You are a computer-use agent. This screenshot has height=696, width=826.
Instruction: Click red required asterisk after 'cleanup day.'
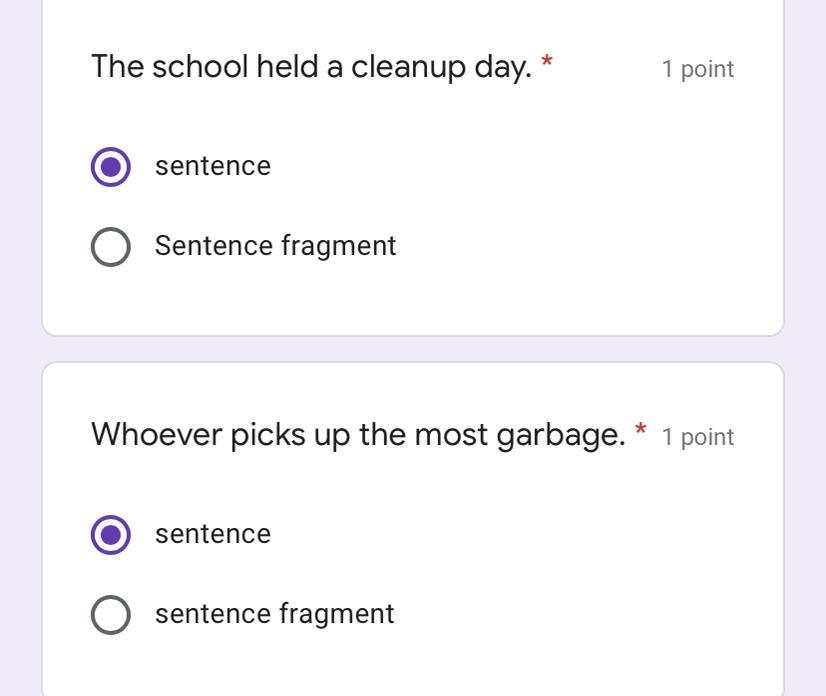(547, 65)
